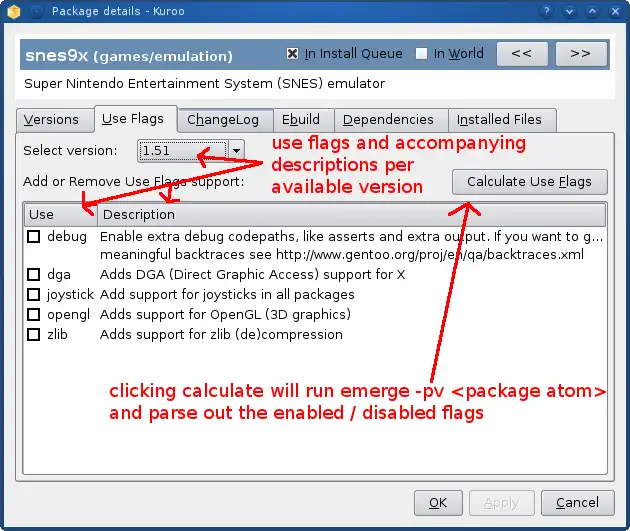The image size is (630, 531).
Task: Dismiss the dialog with Cancel
Action: point(577,503)
